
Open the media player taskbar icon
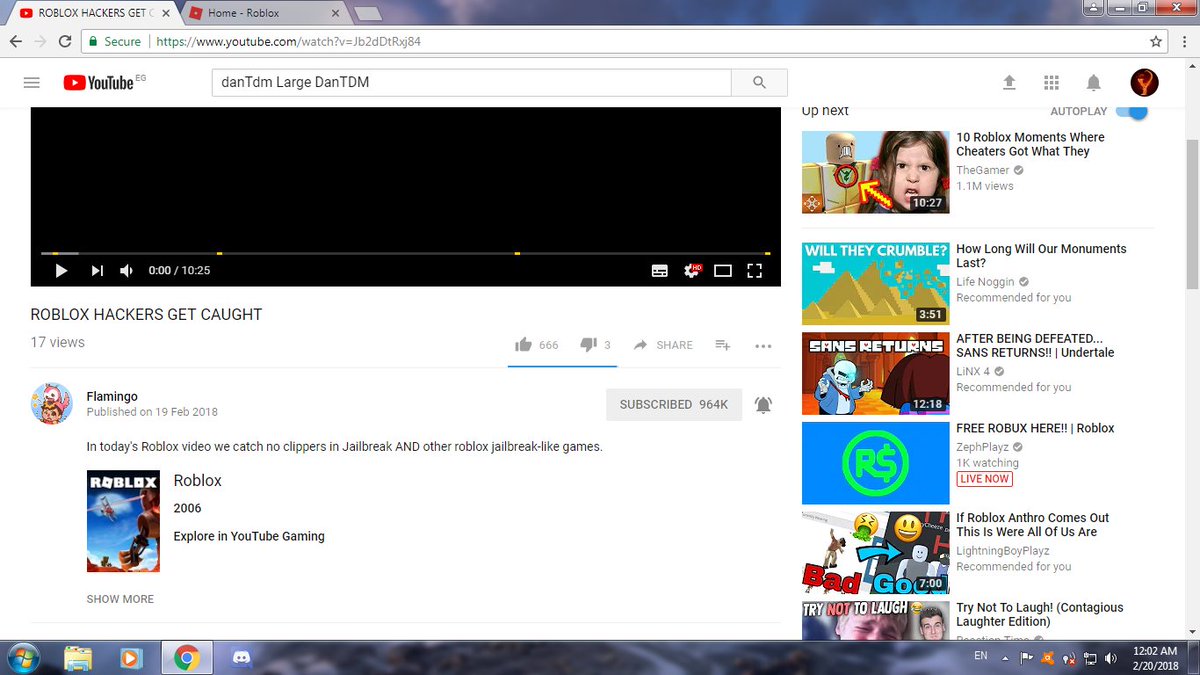(131, 658)
